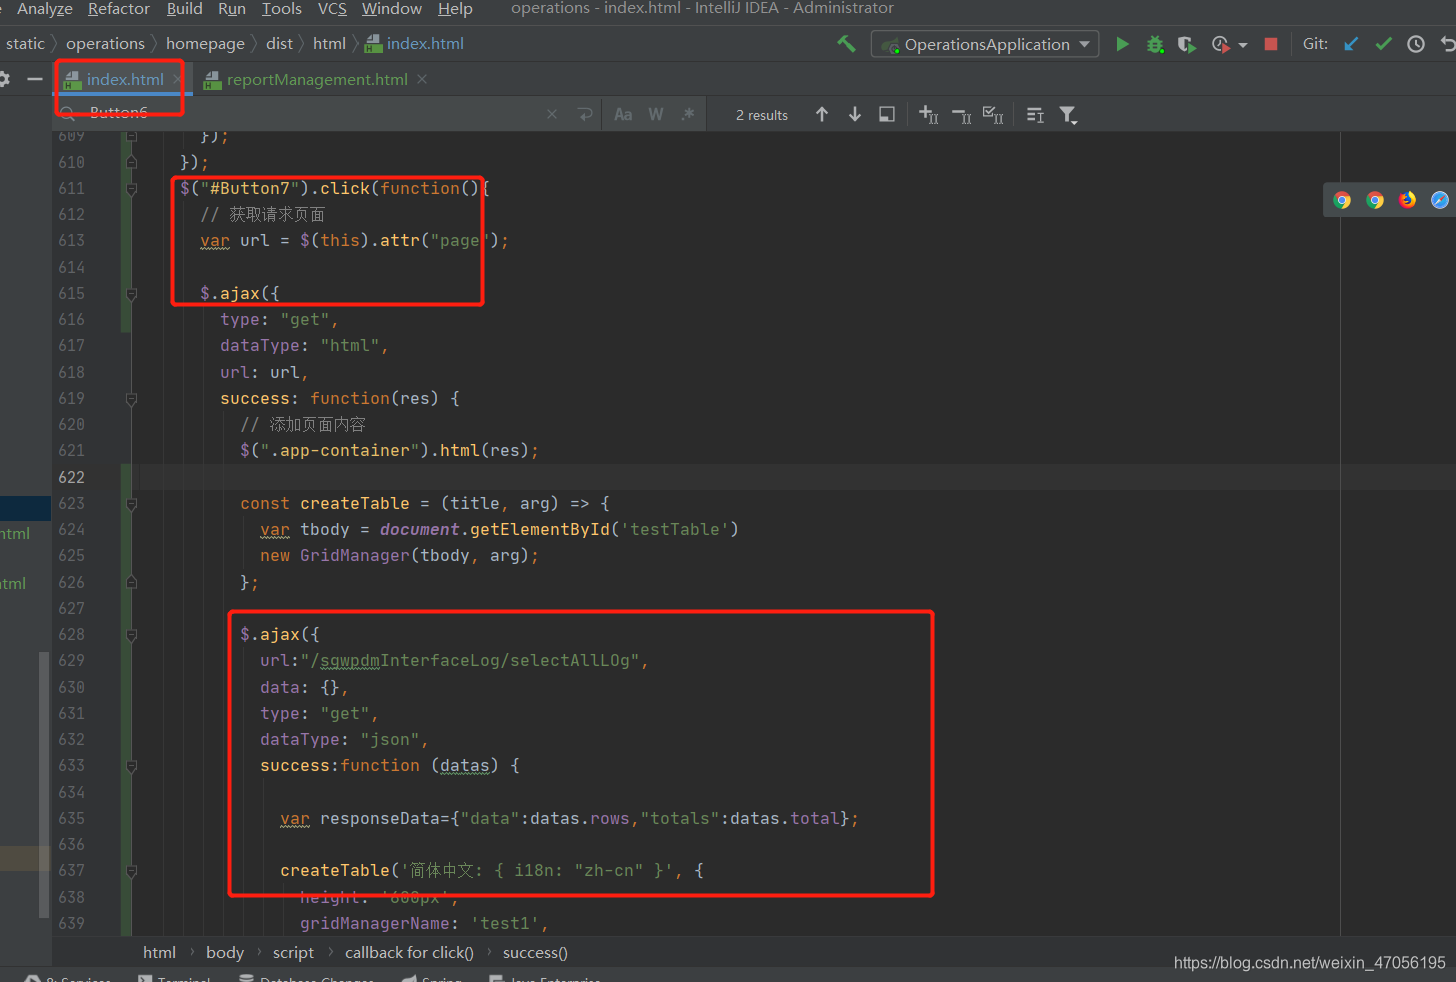The image size is (1456, 982).
Task: Click 'homepage' in navigation breadcrumb
Action: (205, 44)
